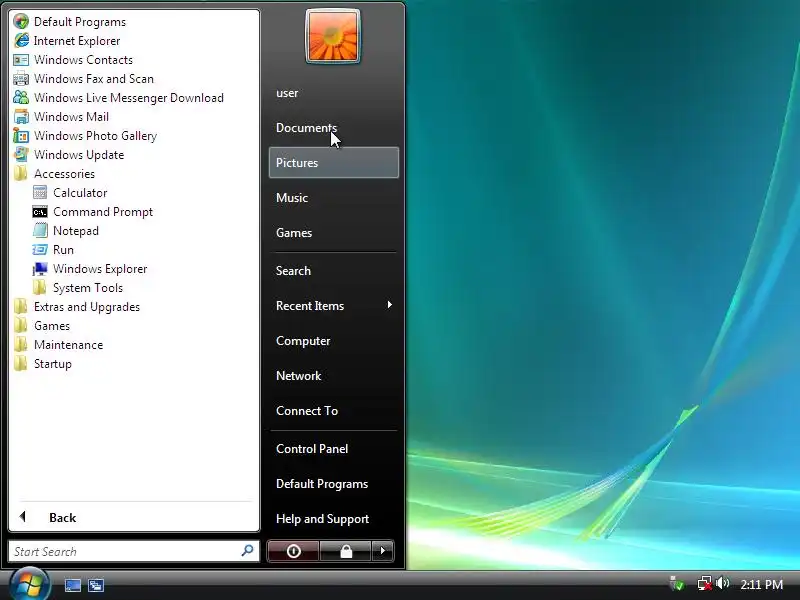
Task: Open Help and Support
Action: [x=334, y=519]
